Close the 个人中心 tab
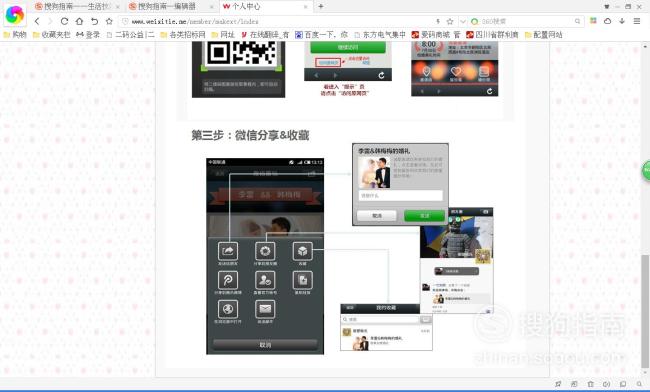 306,7
